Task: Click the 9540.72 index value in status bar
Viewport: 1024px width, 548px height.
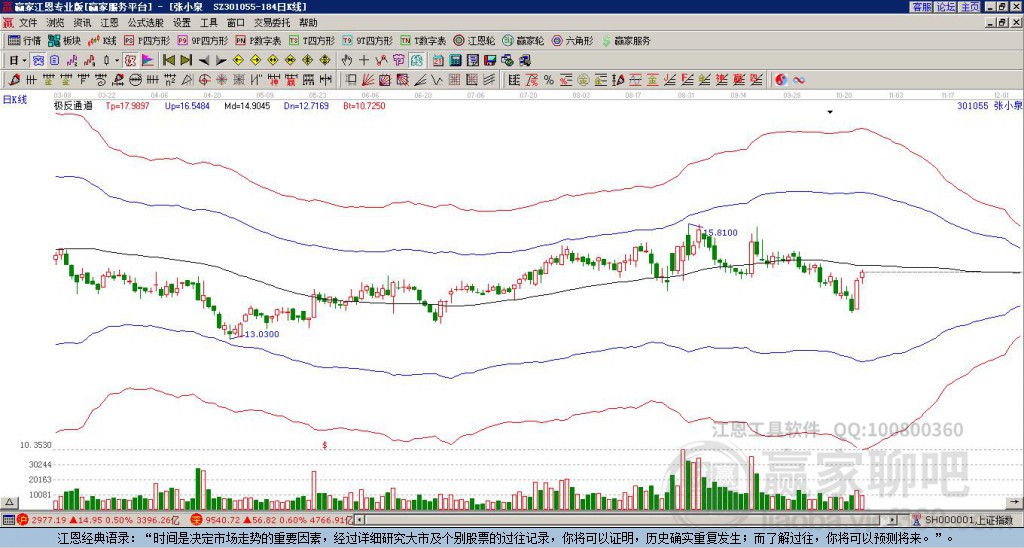Action: (x=223, y=520)
